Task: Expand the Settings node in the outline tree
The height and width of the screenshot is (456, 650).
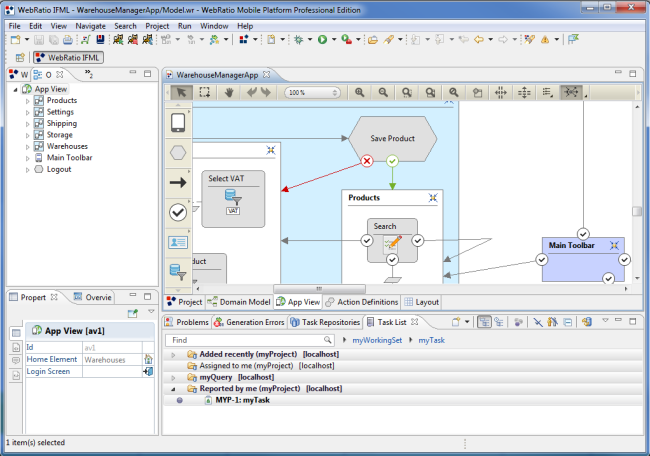Action: (27, 112)
